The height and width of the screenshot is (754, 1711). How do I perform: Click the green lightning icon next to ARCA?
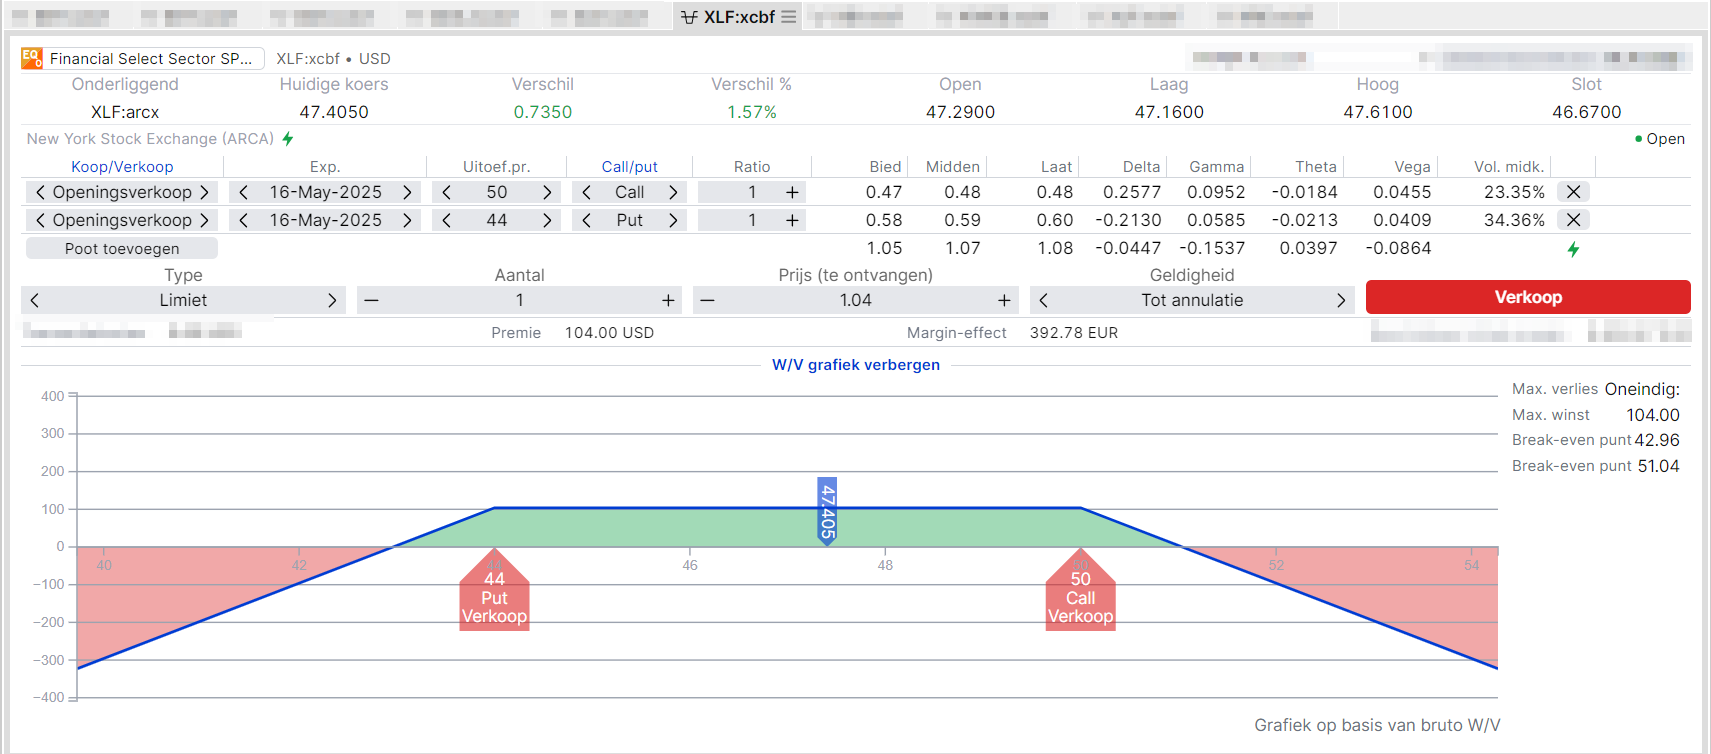[x=288, y=138]
